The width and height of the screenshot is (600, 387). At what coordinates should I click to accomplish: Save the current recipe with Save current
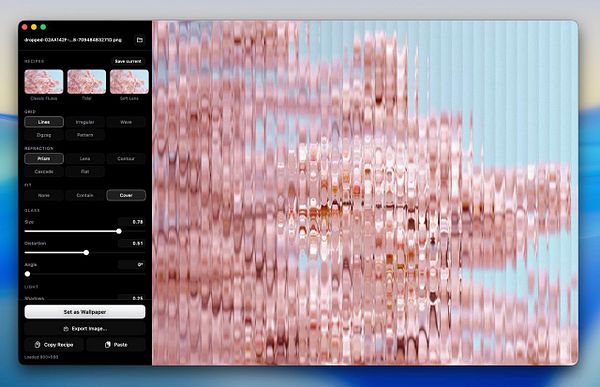tap(128, 61)
